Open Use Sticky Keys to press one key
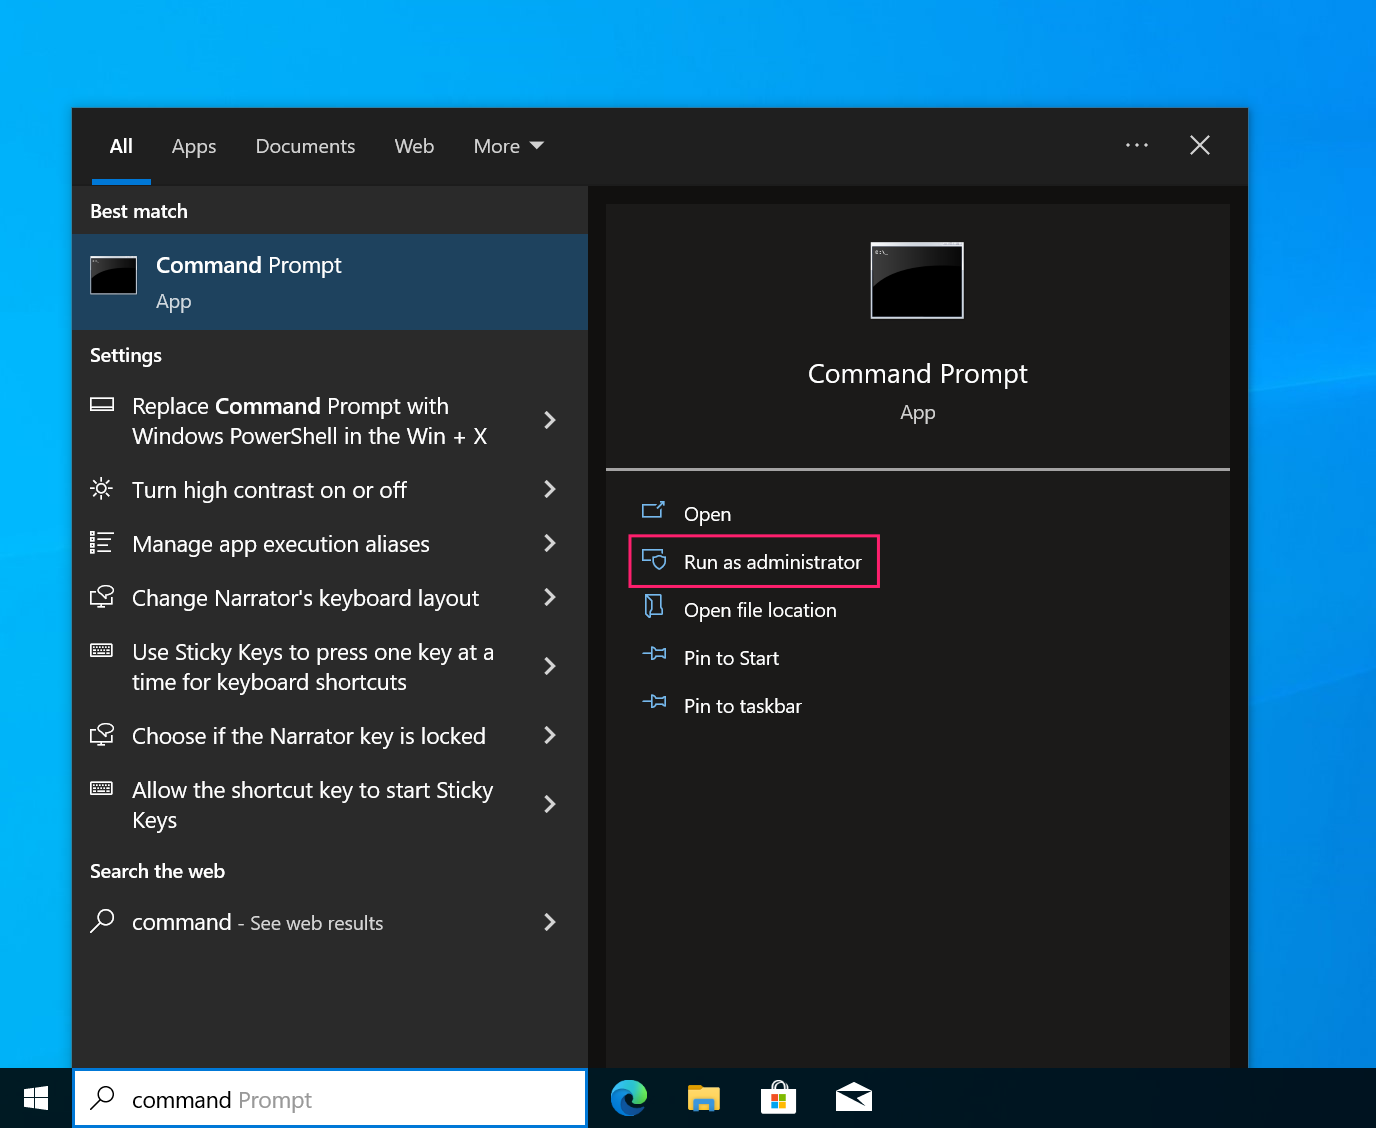 (330, 667)
